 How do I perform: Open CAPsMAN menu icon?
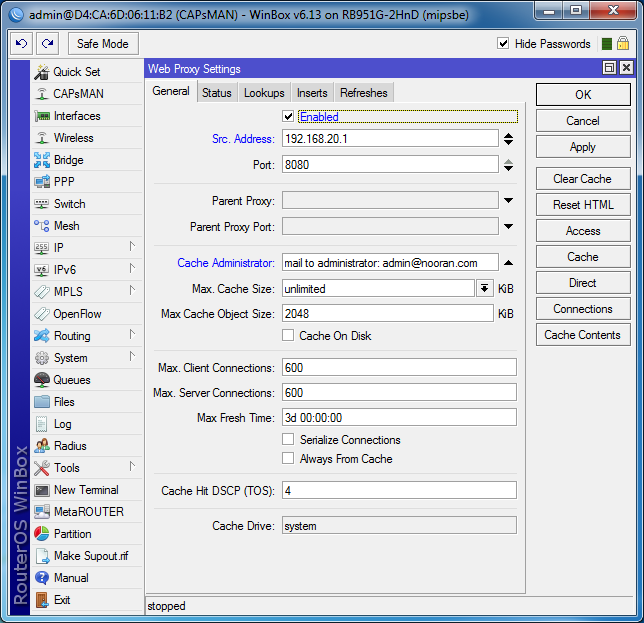pyautogui.click(x=41, y=94)
